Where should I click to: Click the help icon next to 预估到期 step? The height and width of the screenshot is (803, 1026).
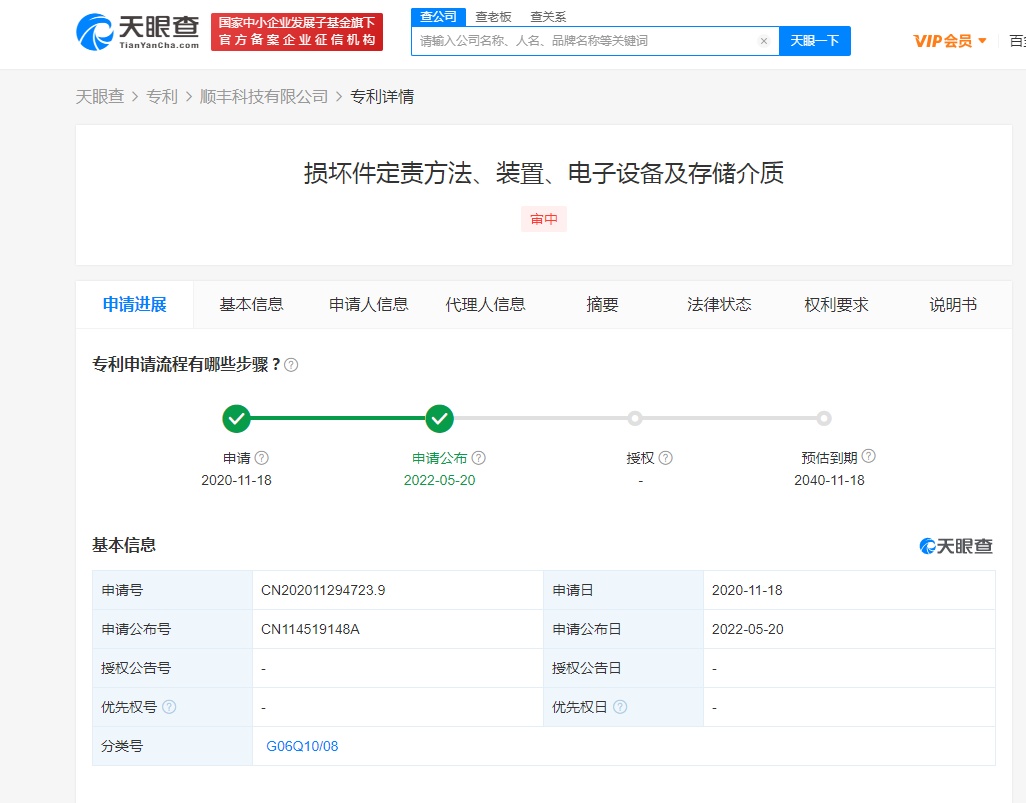point(868,456)
